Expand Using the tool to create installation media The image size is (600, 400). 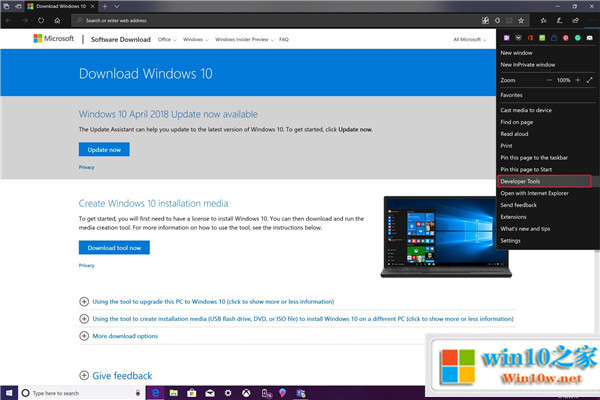(296, 318)
